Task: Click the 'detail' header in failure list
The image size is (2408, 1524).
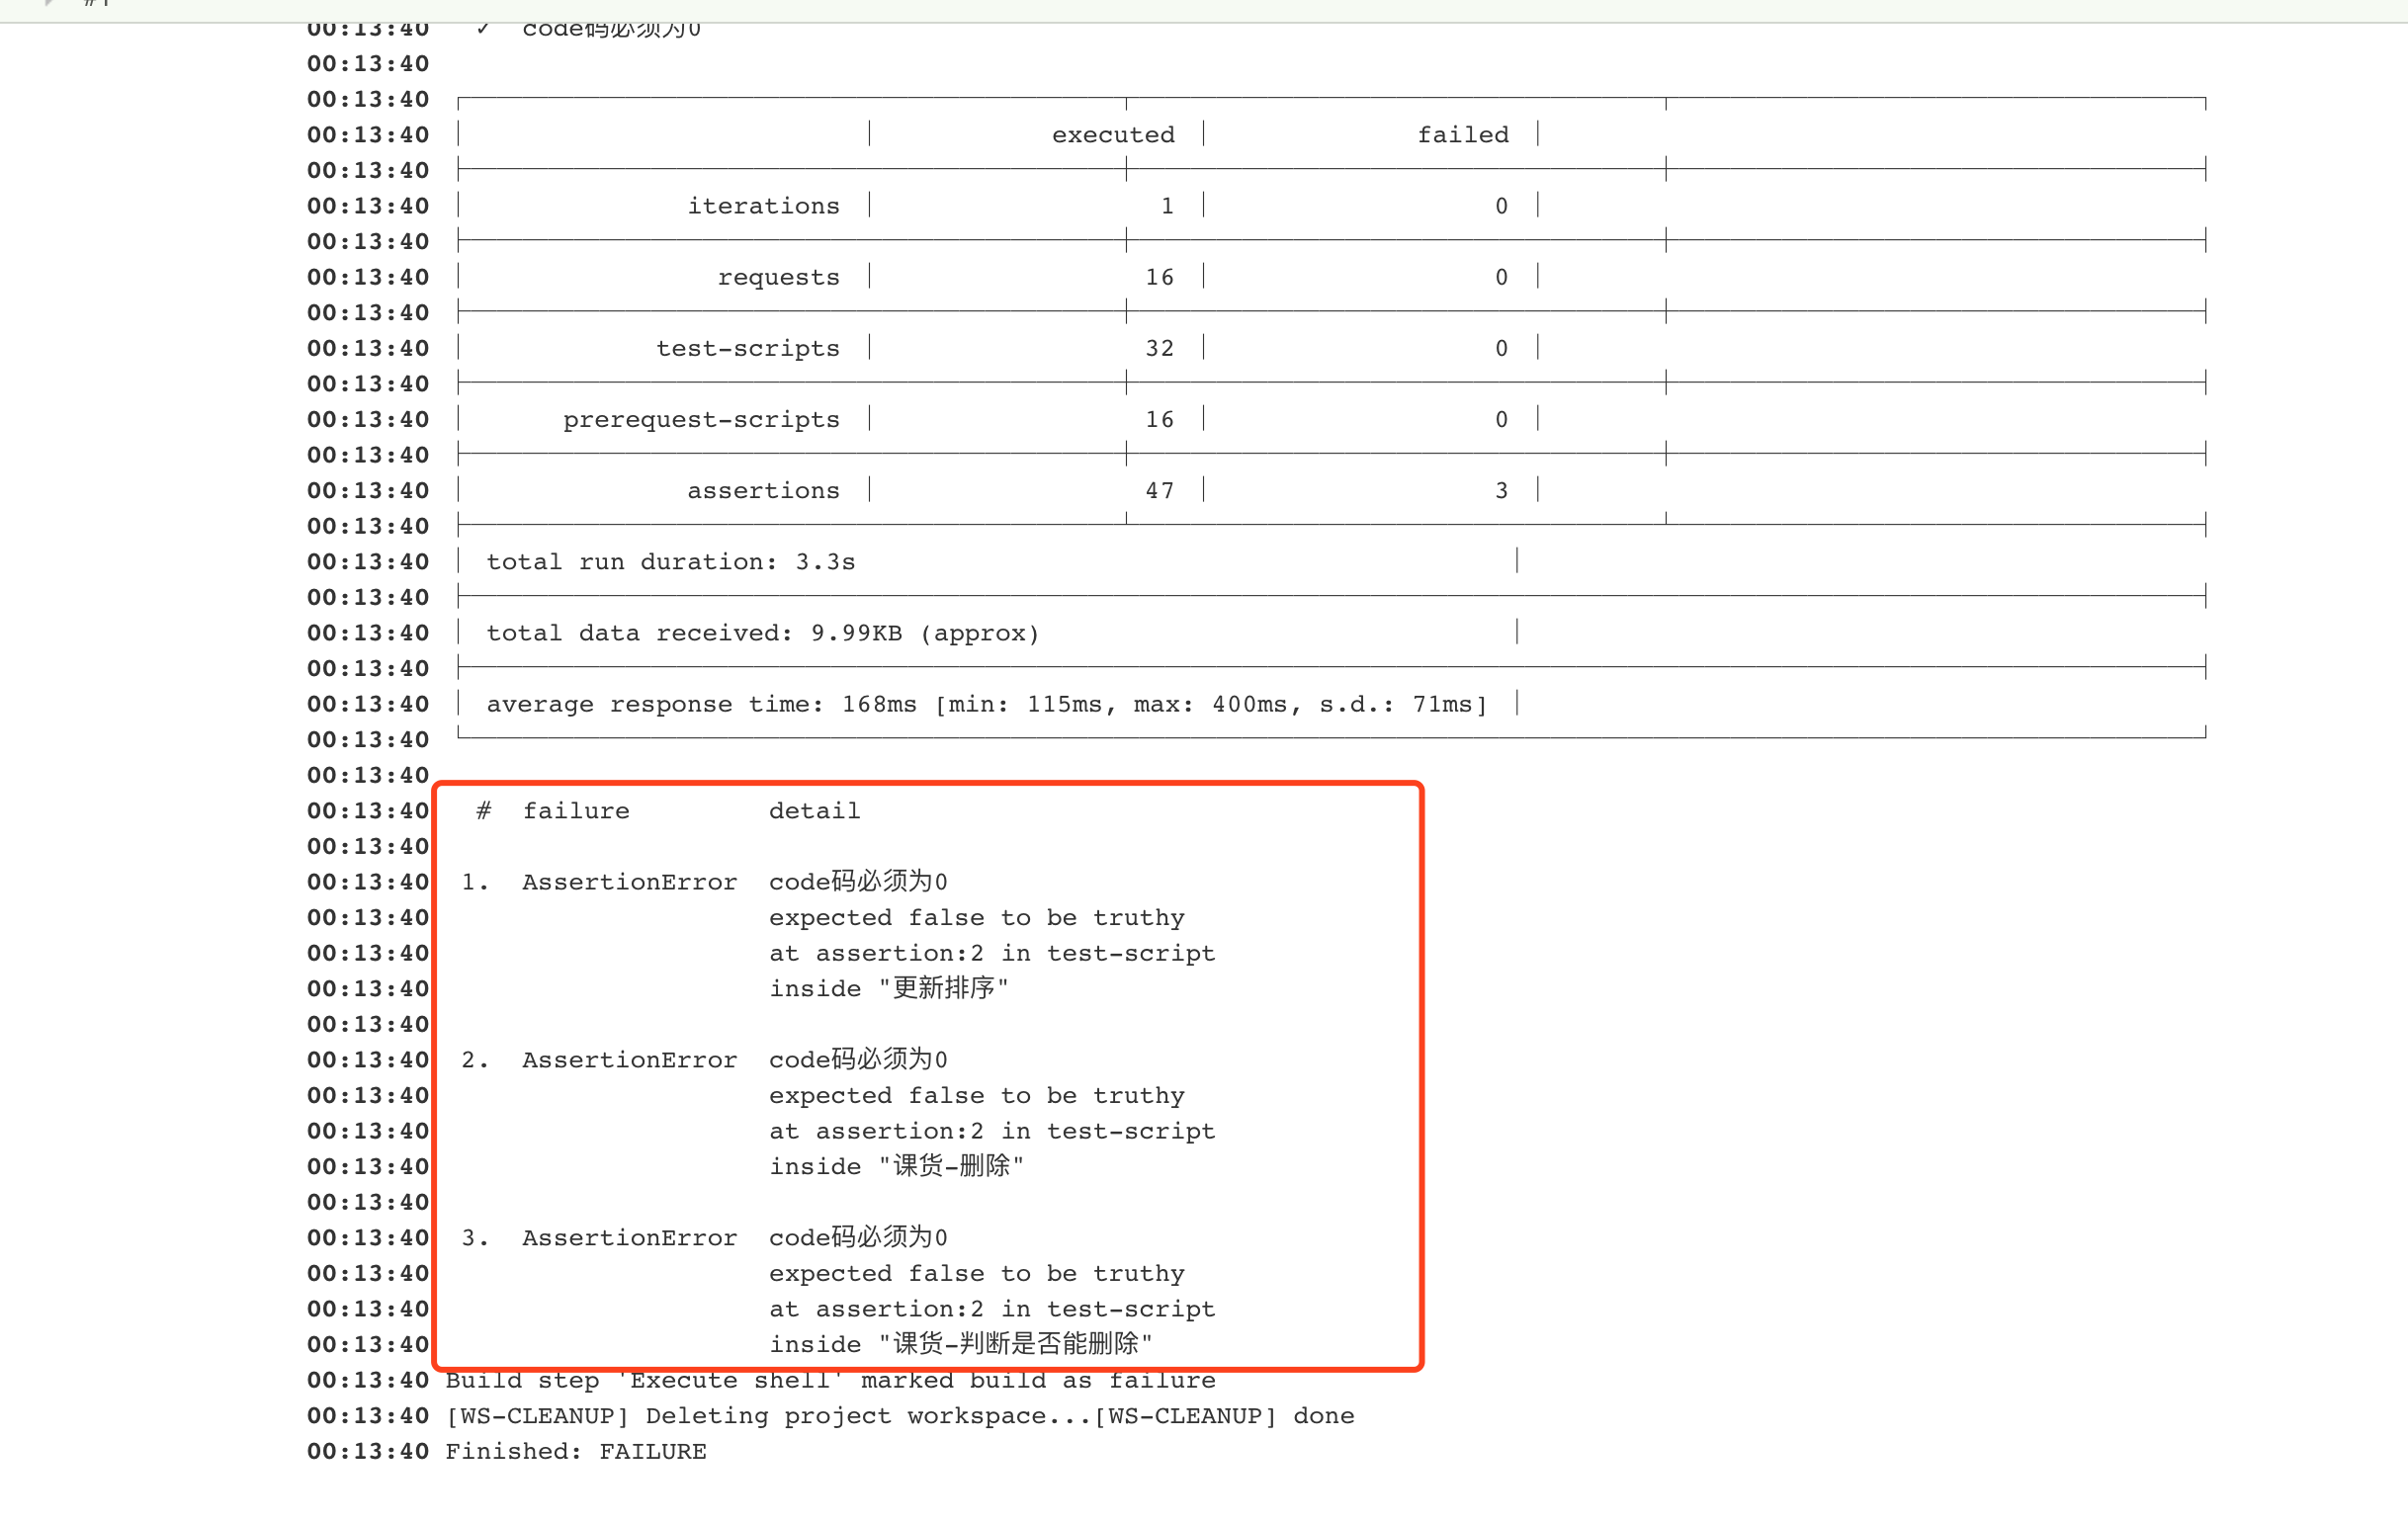Action: [814, 811]
